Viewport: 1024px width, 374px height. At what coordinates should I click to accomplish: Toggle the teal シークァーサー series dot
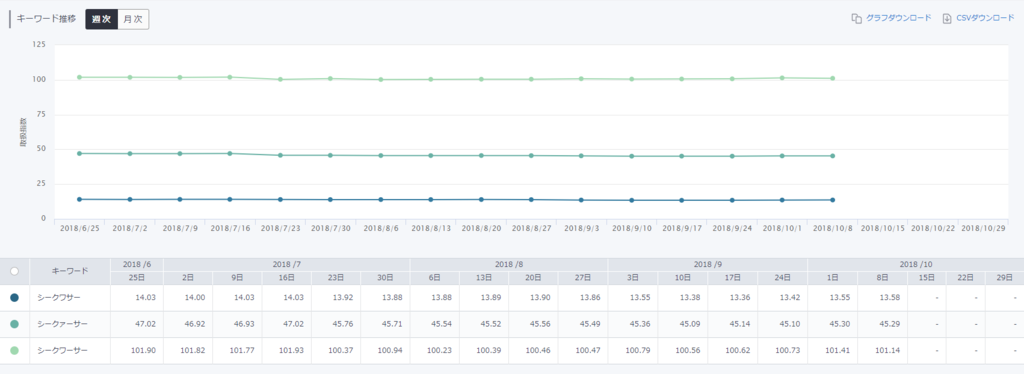point(14,324)
